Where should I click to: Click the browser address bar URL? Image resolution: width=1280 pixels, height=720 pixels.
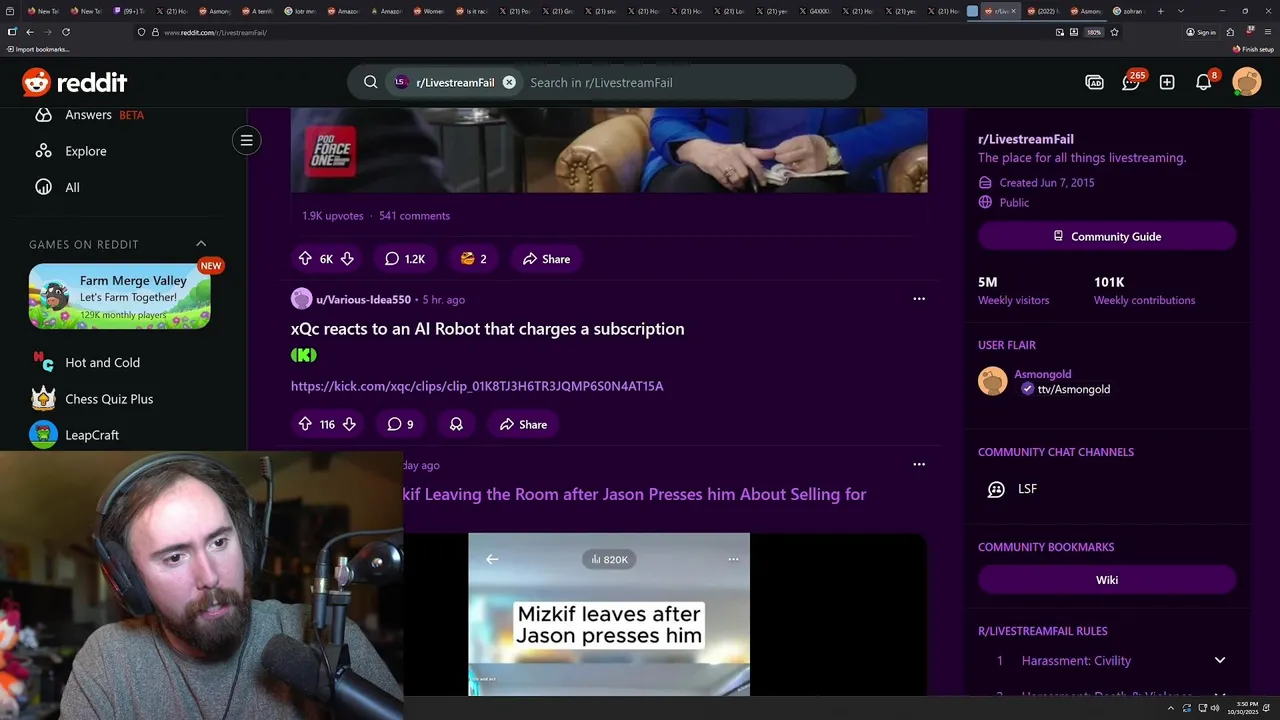tap(215, 32)
